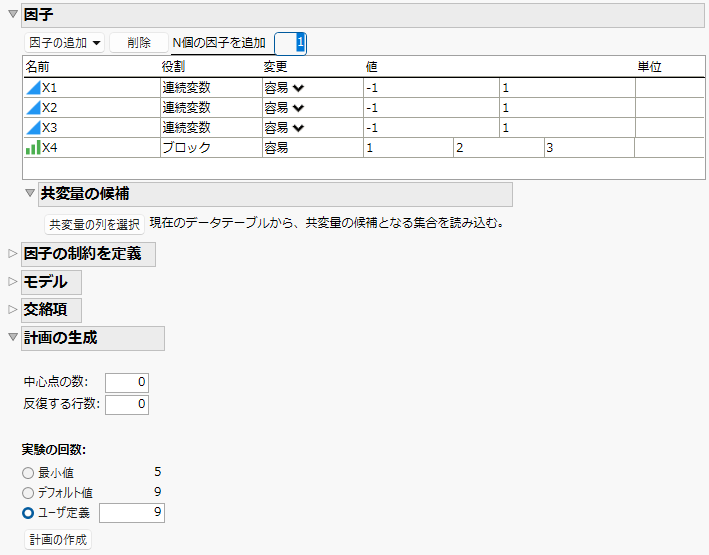Click the X1 role 連続変数 cell

click(211, 88)
